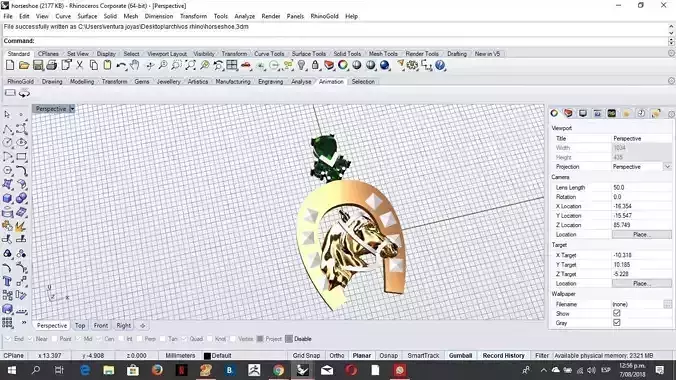Select the Box solid tool
Viewport: 676px width, 380px height.
point(7,198)
